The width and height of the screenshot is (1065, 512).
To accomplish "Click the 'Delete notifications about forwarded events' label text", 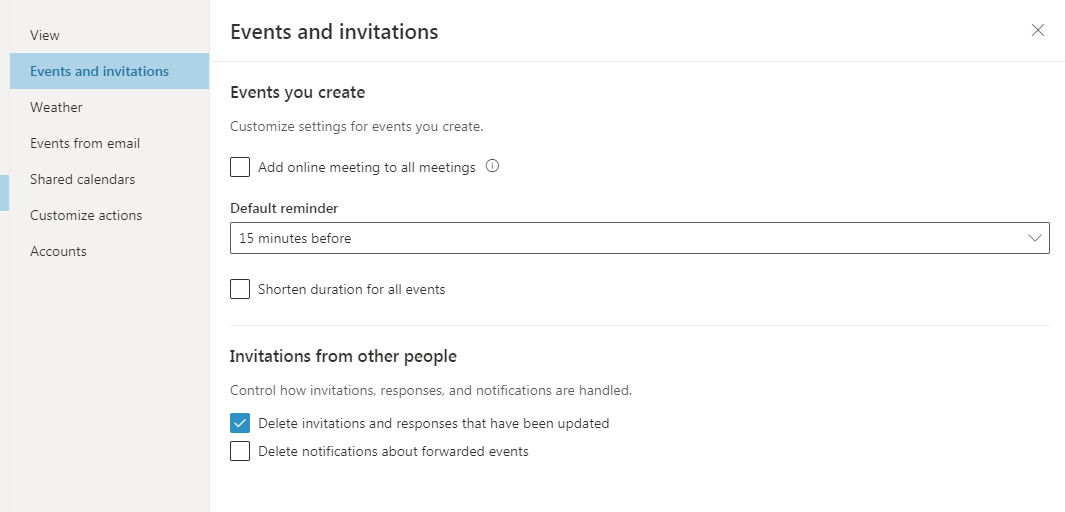I will (x=393, y=451).
